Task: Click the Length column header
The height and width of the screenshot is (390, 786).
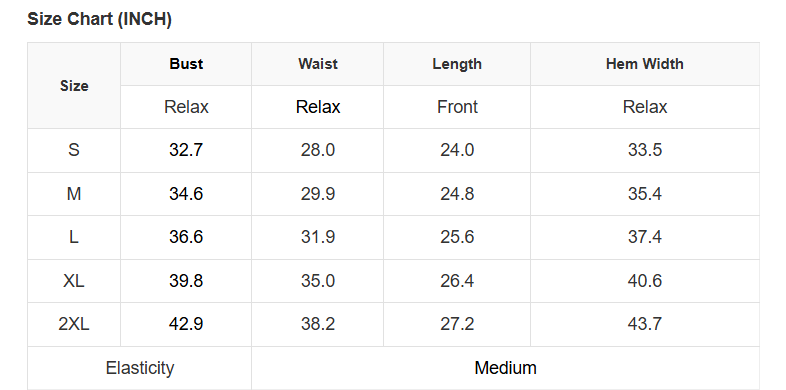Action: click(457, 64)
